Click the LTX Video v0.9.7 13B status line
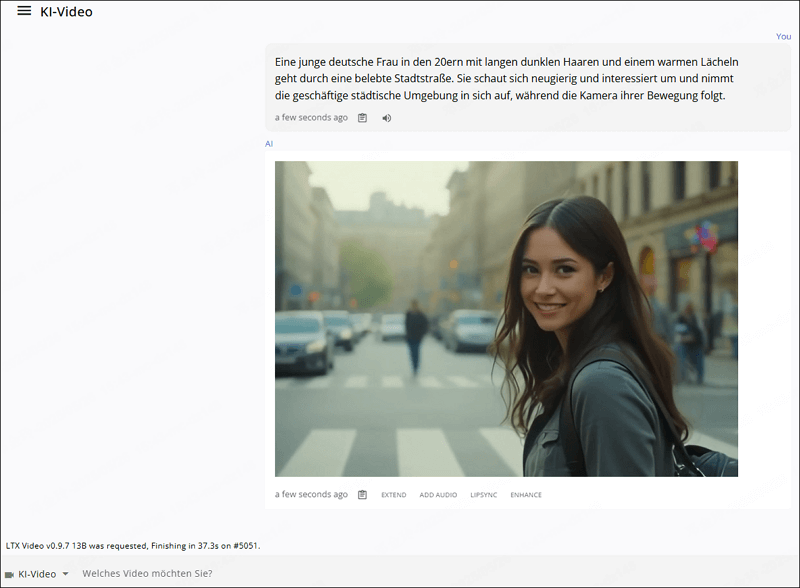Viewport: 800px width, 588px height. (x=133, y=546)
